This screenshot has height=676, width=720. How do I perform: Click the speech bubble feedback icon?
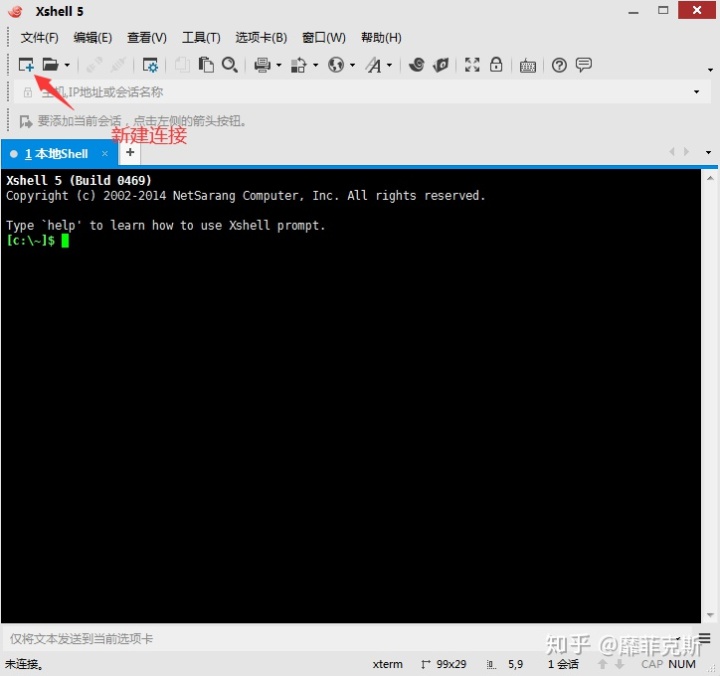pyautogui.click(x=584, y=65)
